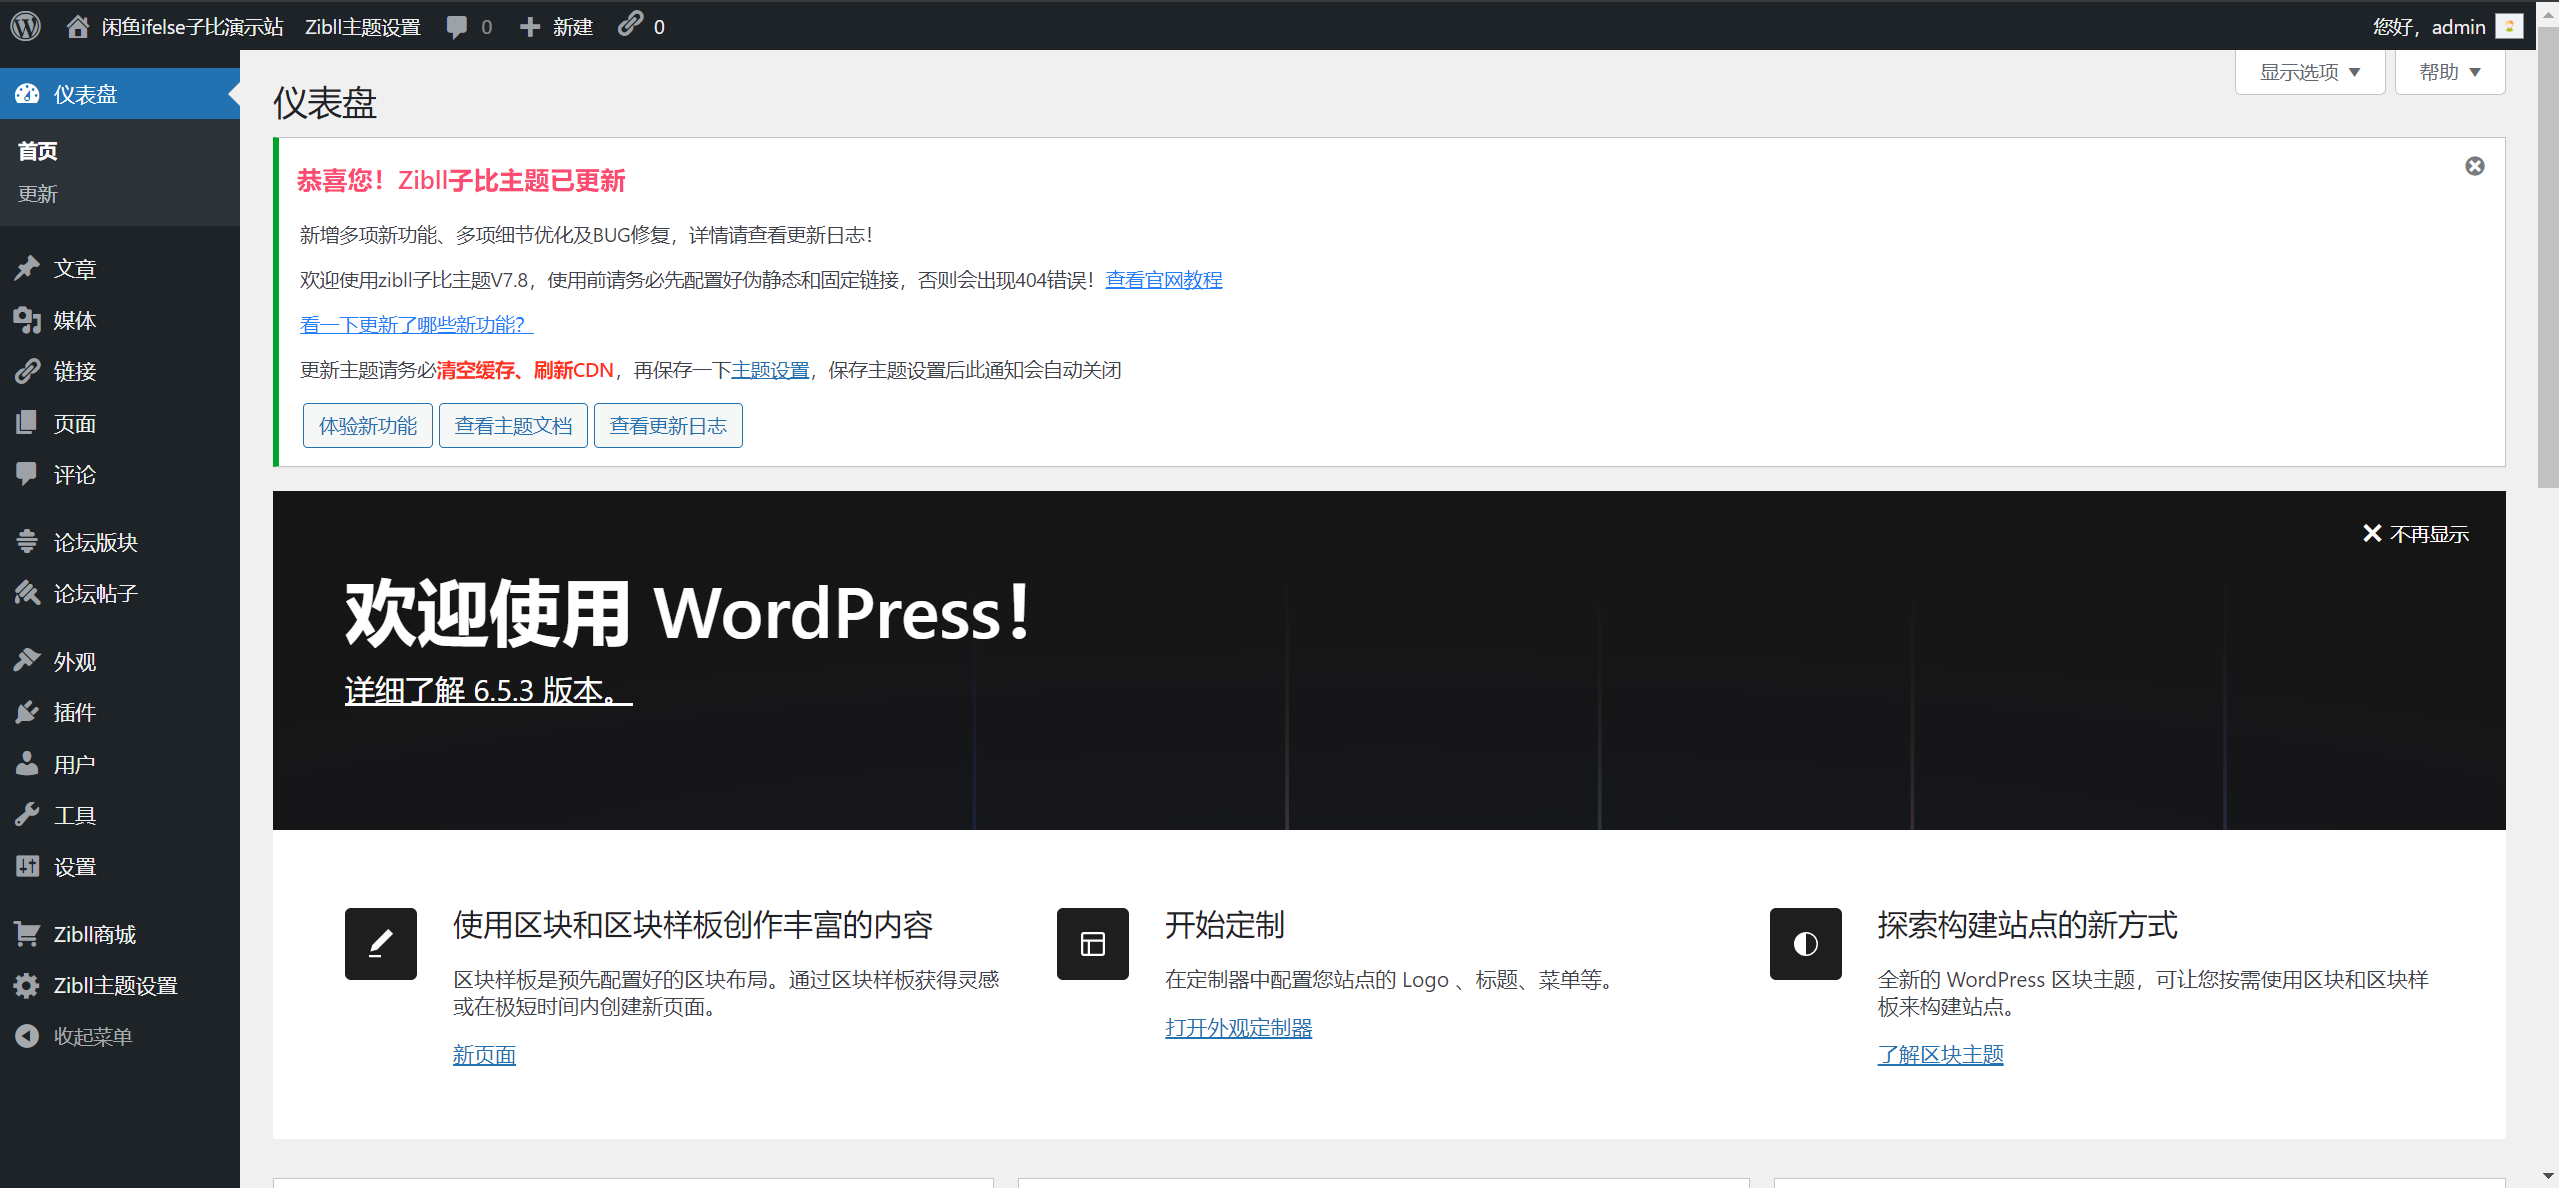Open the 新建 new content menu

557,27
